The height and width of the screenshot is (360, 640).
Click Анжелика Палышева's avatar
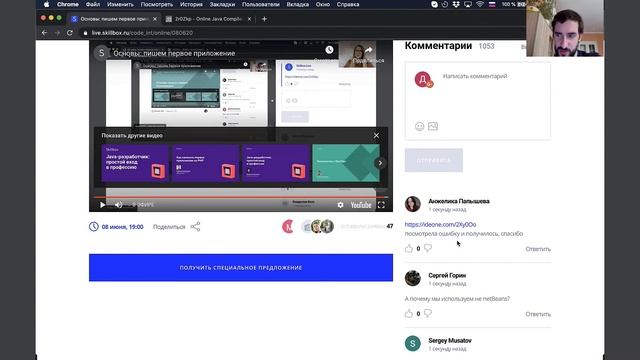[413, 204]
